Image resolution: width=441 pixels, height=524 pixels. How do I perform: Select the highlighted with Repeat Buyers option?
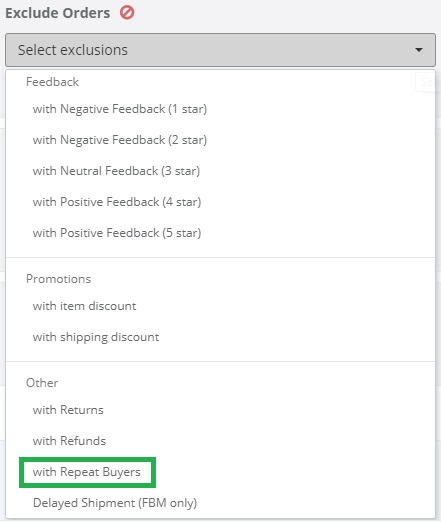click(87, 472)
